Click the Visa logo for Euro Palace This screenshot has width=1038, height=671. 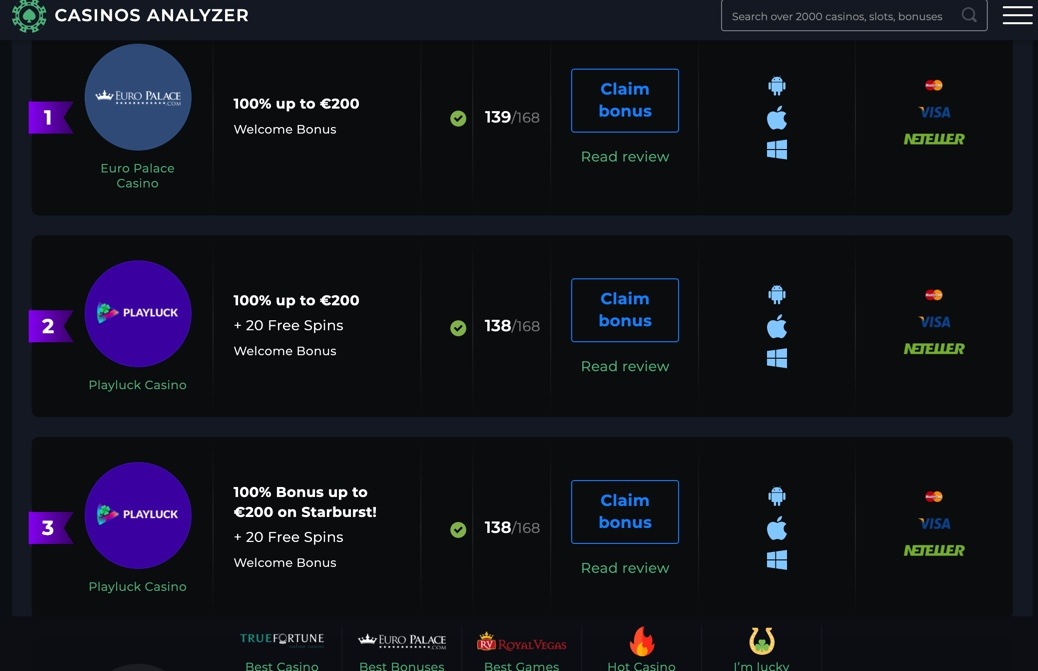934,112
